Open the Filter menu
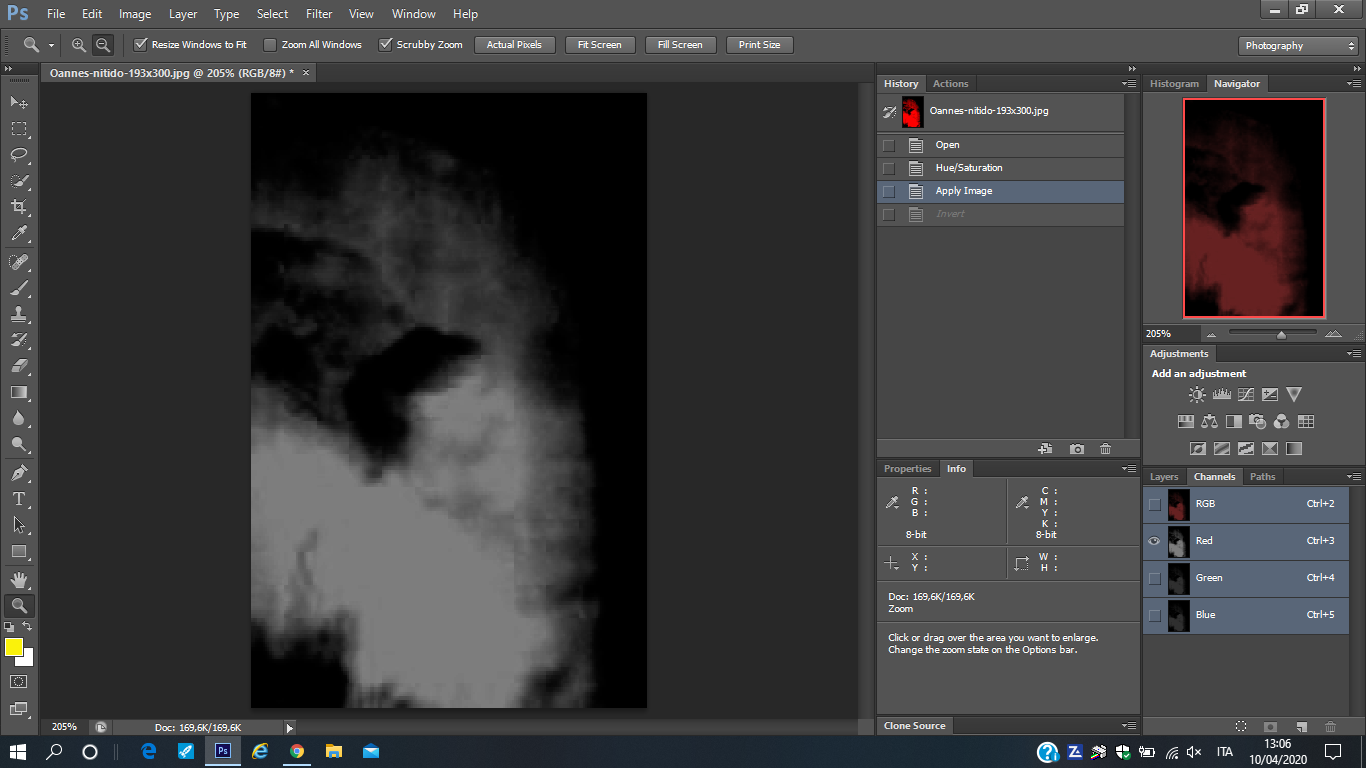 319,14
